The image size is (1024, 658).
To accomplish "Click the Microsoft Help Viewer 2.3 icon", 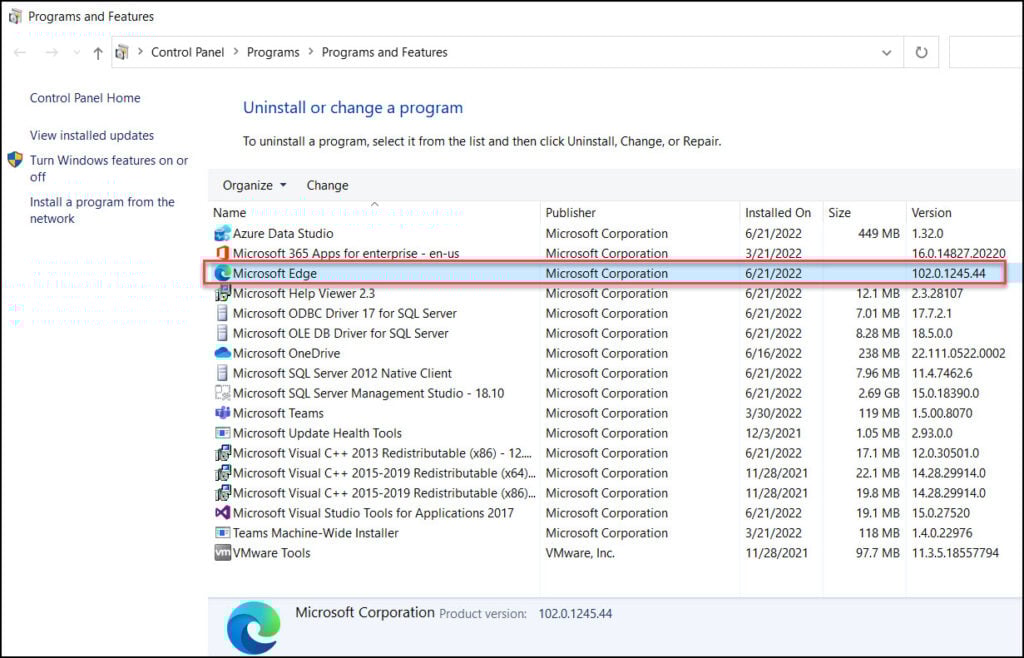I will (222, 293).
